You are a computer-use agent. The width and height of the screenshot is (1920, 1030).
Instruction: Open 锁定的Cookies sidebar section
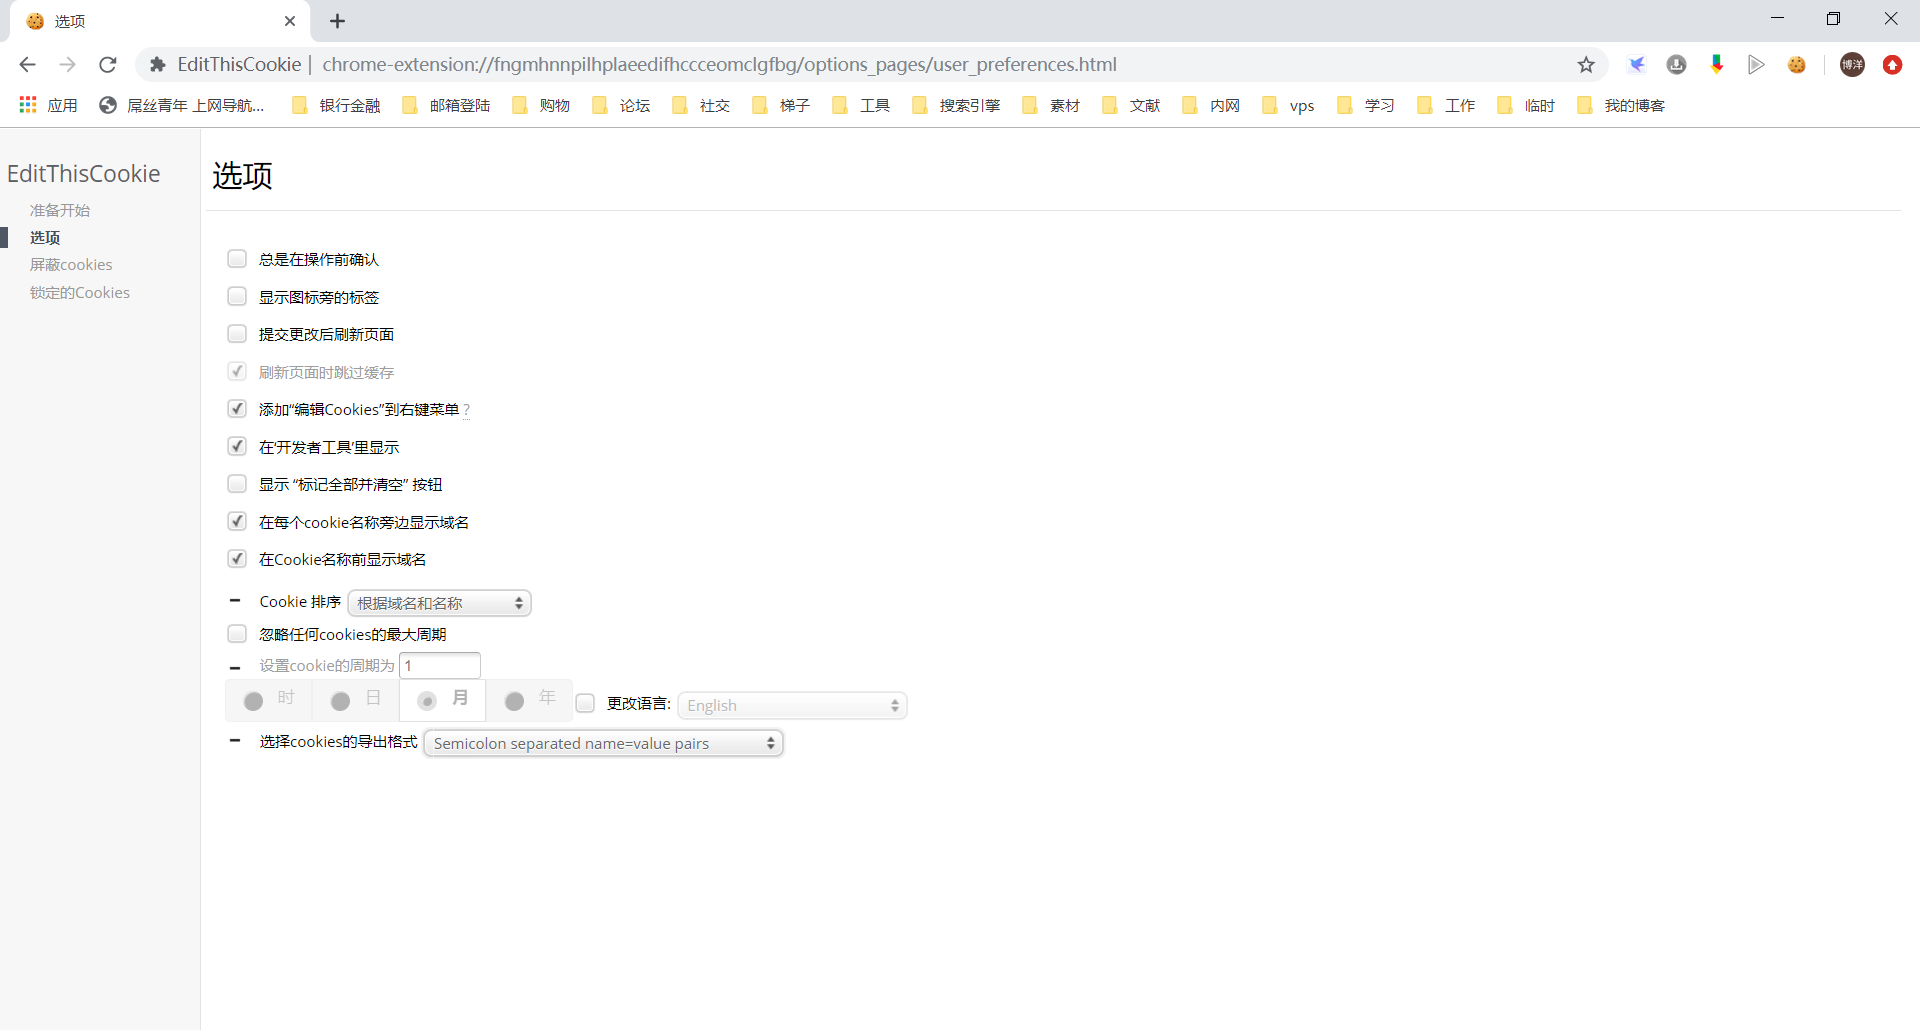point(80,293)
